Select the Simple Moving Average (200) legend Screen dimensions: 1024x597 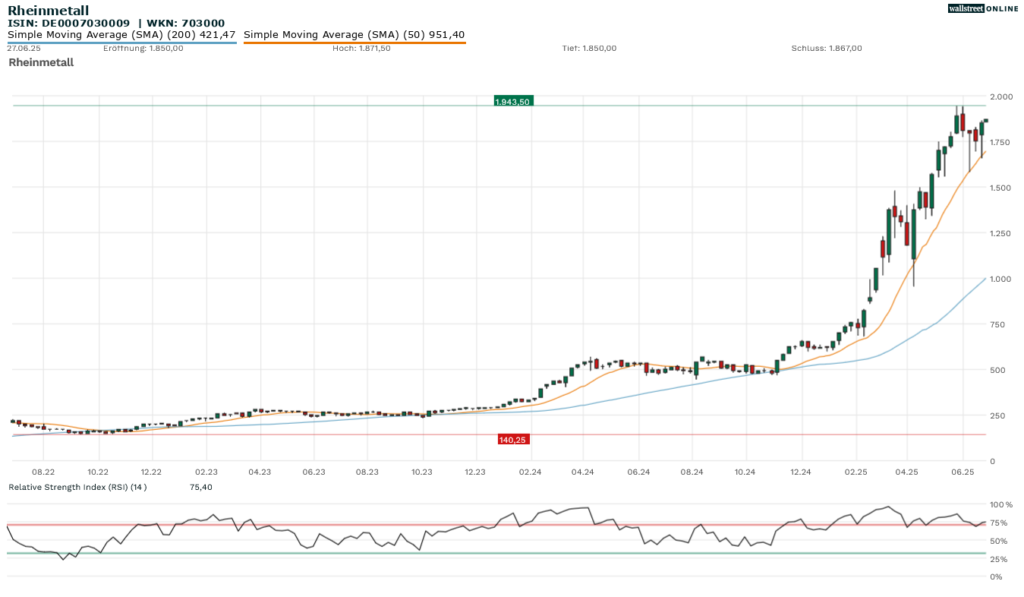point(121,34)
